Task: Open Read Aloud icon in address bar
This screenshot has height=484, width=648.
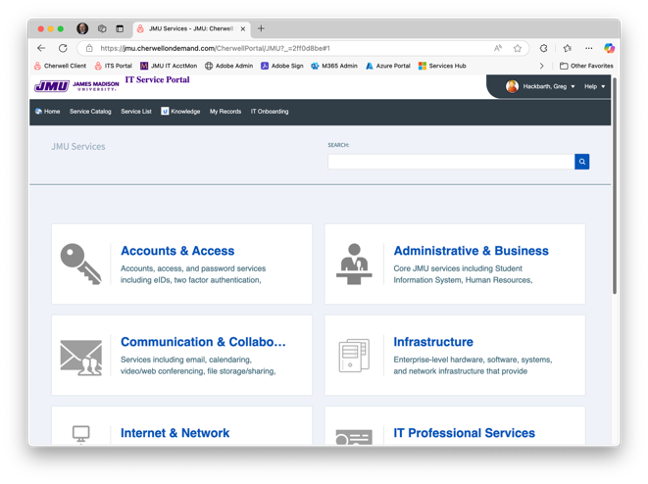Action: [x=498, y=48]
